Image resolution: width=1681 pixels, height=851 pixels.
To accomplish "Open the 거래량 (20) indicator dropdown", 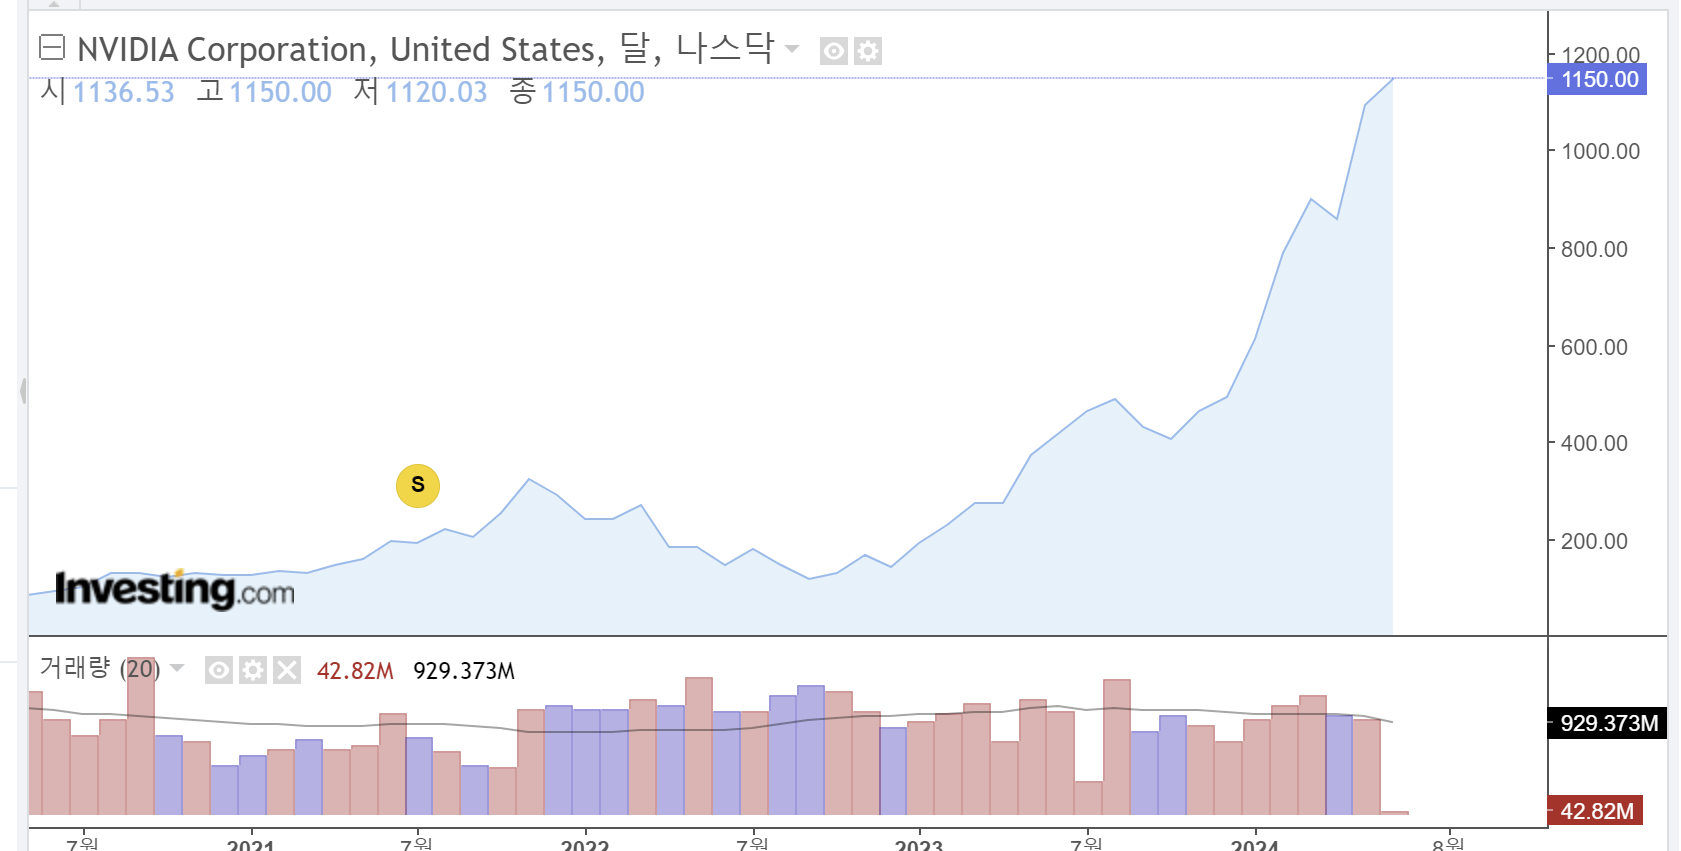I will coord(177,670).
